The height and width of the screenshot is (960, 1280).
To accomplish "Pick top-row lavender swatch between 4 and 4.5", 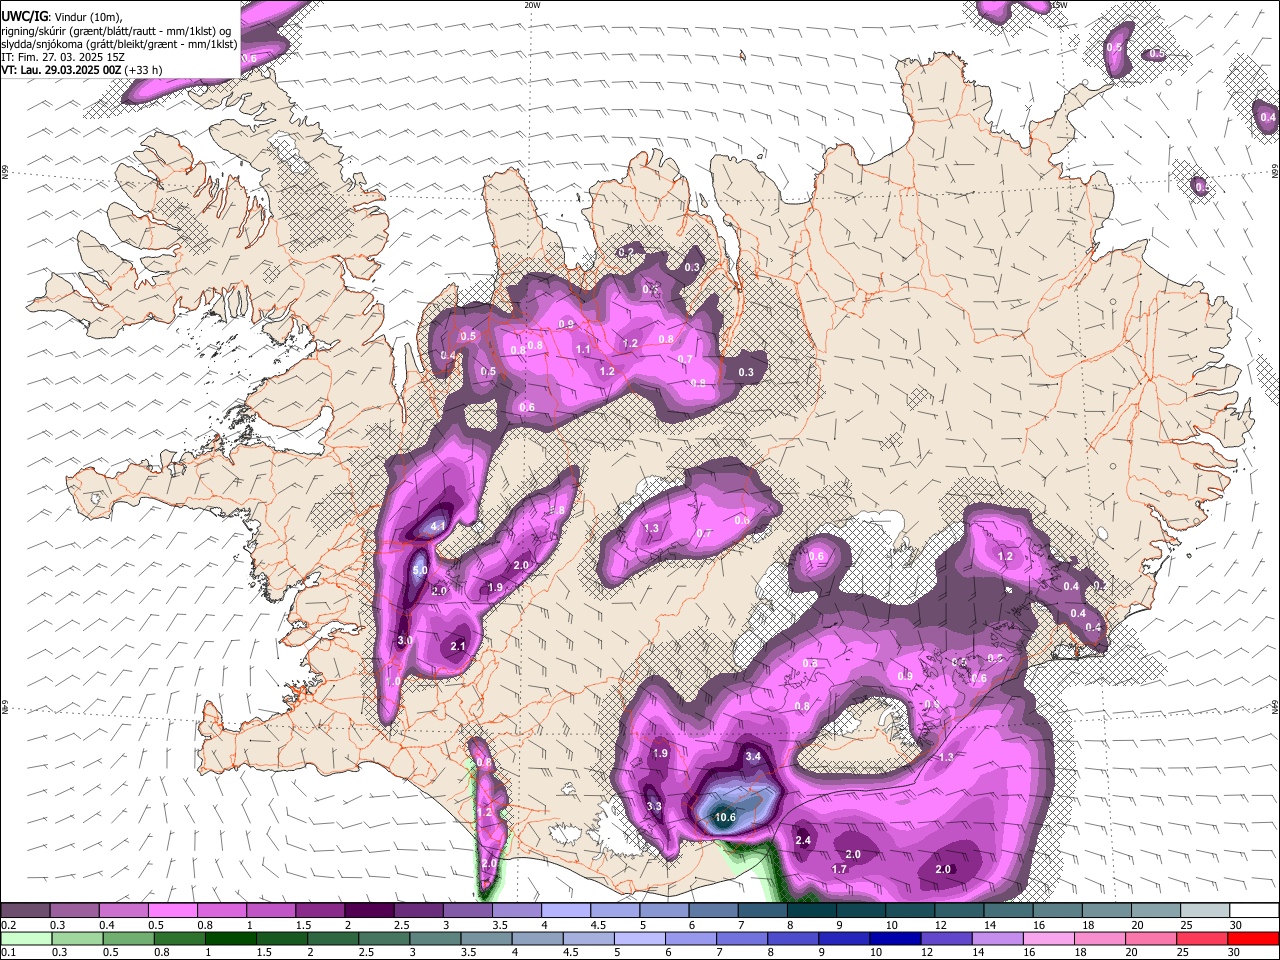I will tap(566, 911).
